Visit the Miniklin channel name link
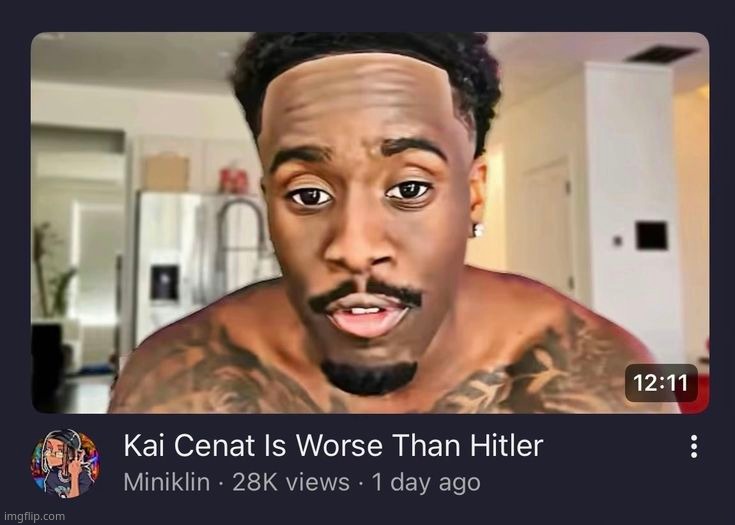The width and height of the screenshot is (735, 525). point(166,482)
